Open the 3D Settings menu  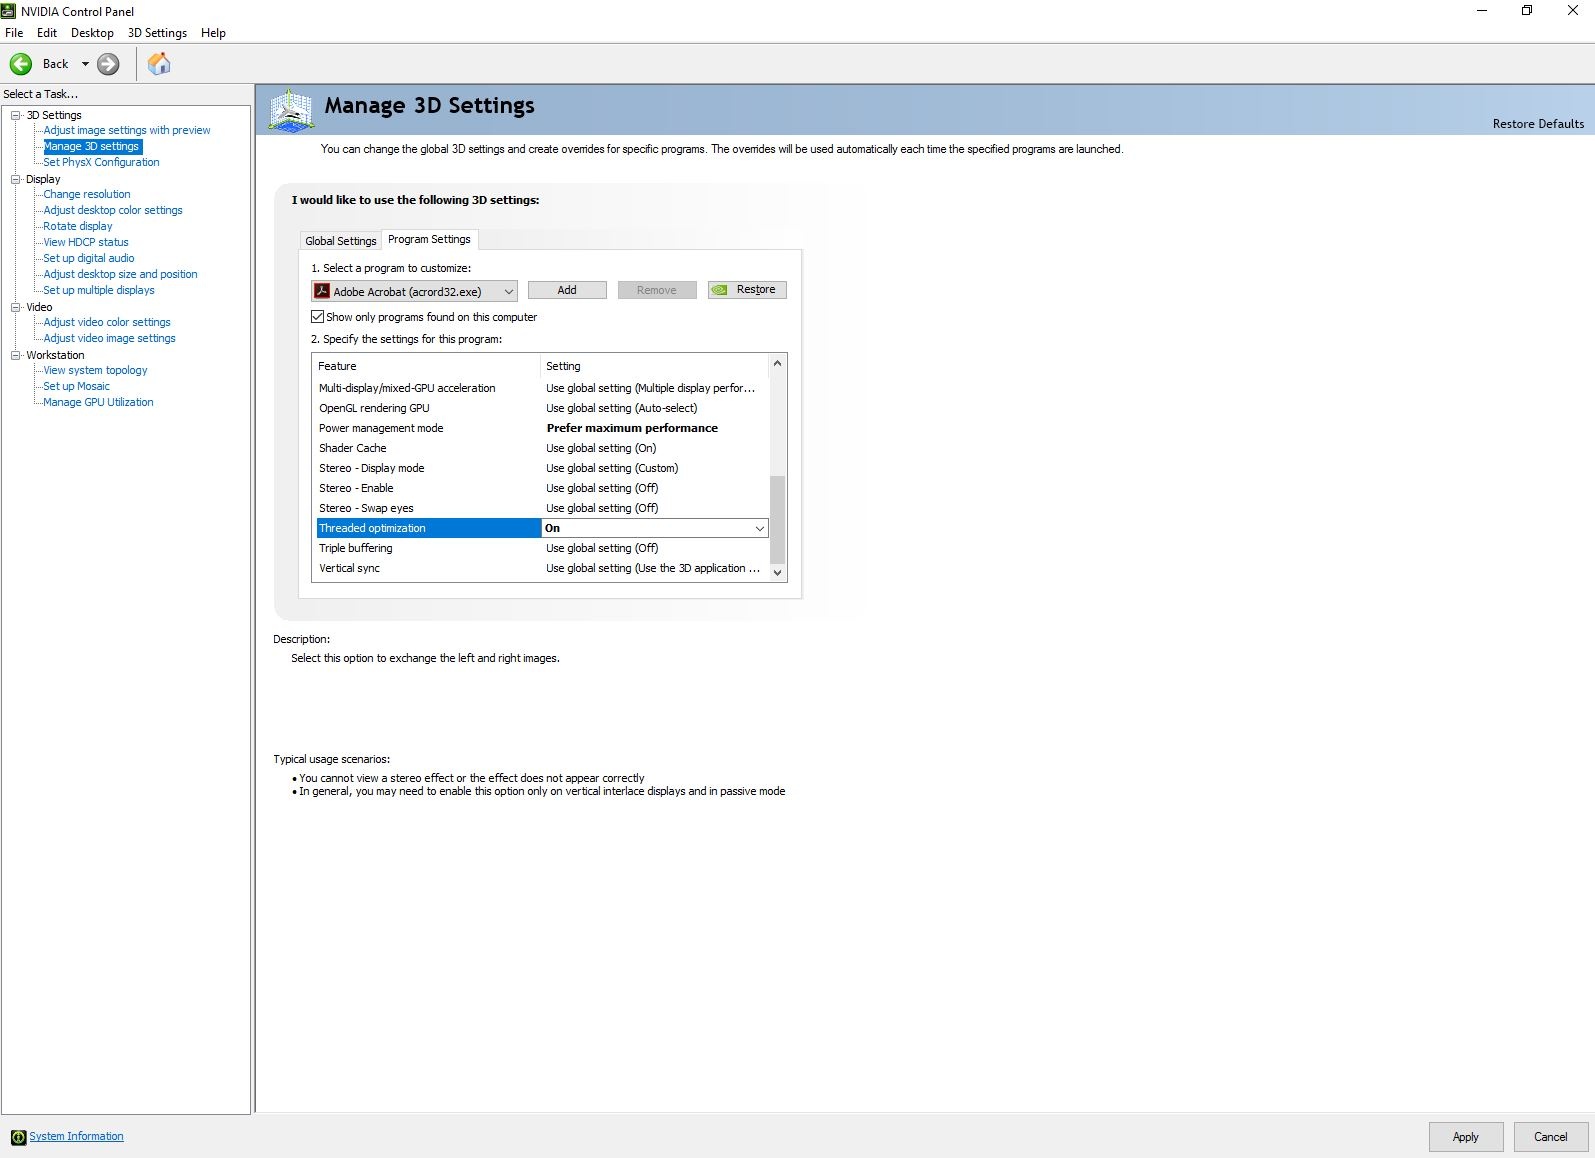157,33
